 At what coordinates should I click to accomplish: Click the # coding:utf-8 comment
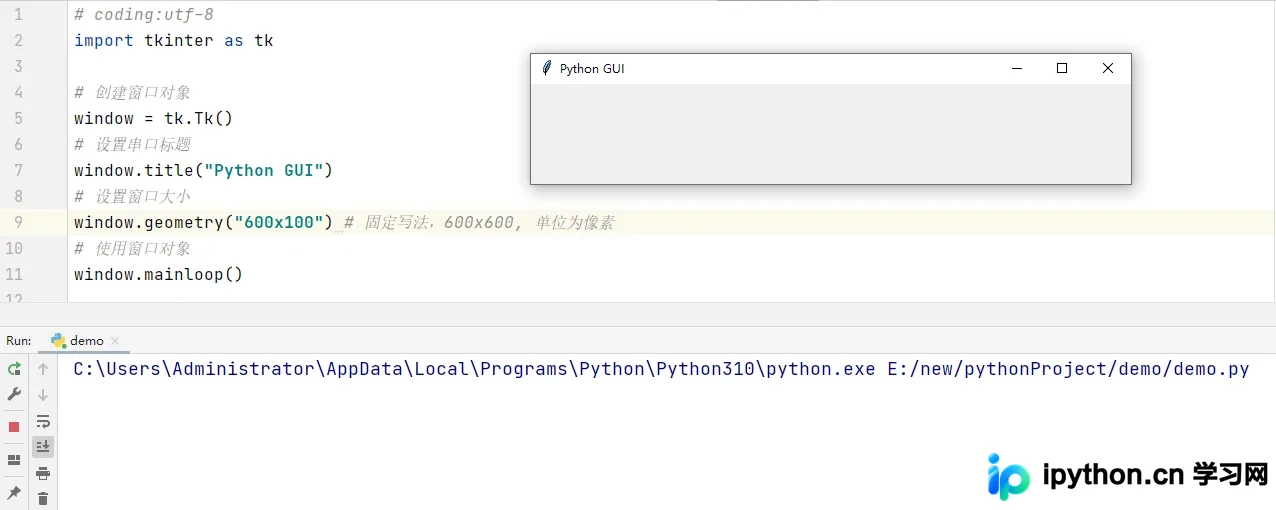click(143, 15)
